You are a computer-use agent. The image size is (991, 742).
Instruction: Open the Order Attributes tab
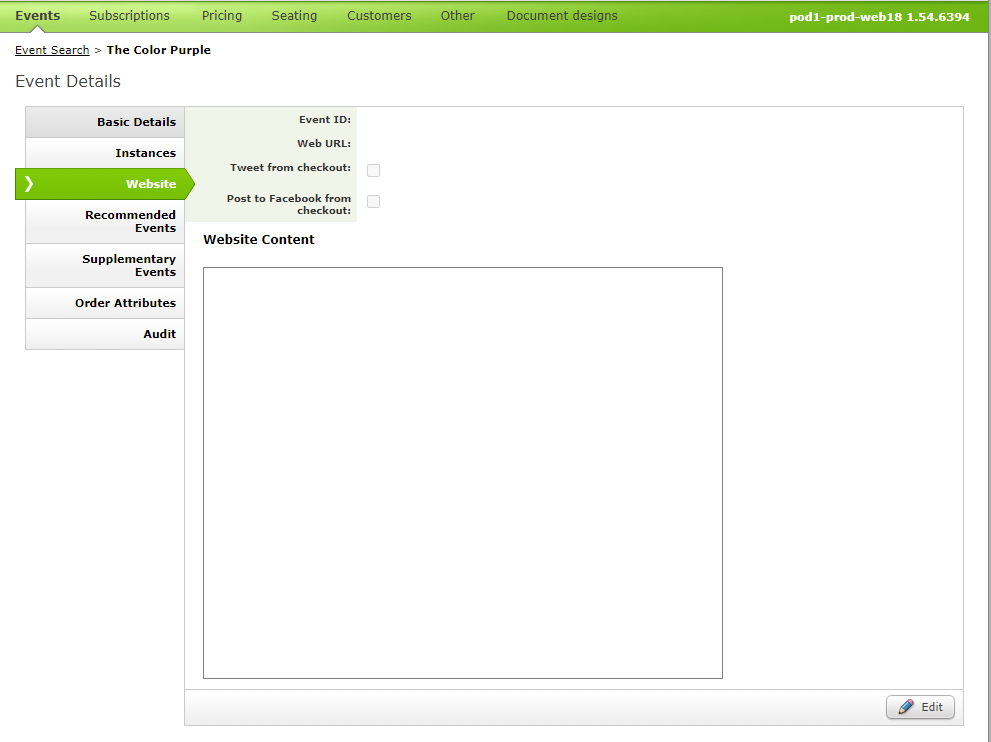coord(105,303)
